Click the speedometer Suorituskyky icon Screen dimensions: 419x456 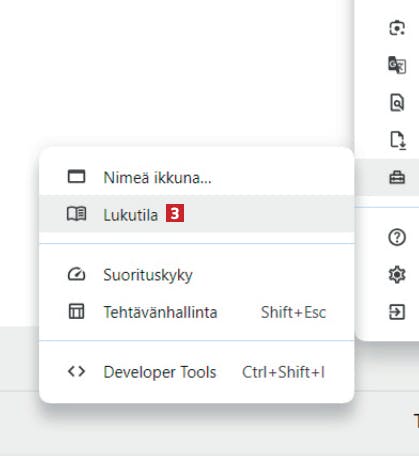[76, 275]
